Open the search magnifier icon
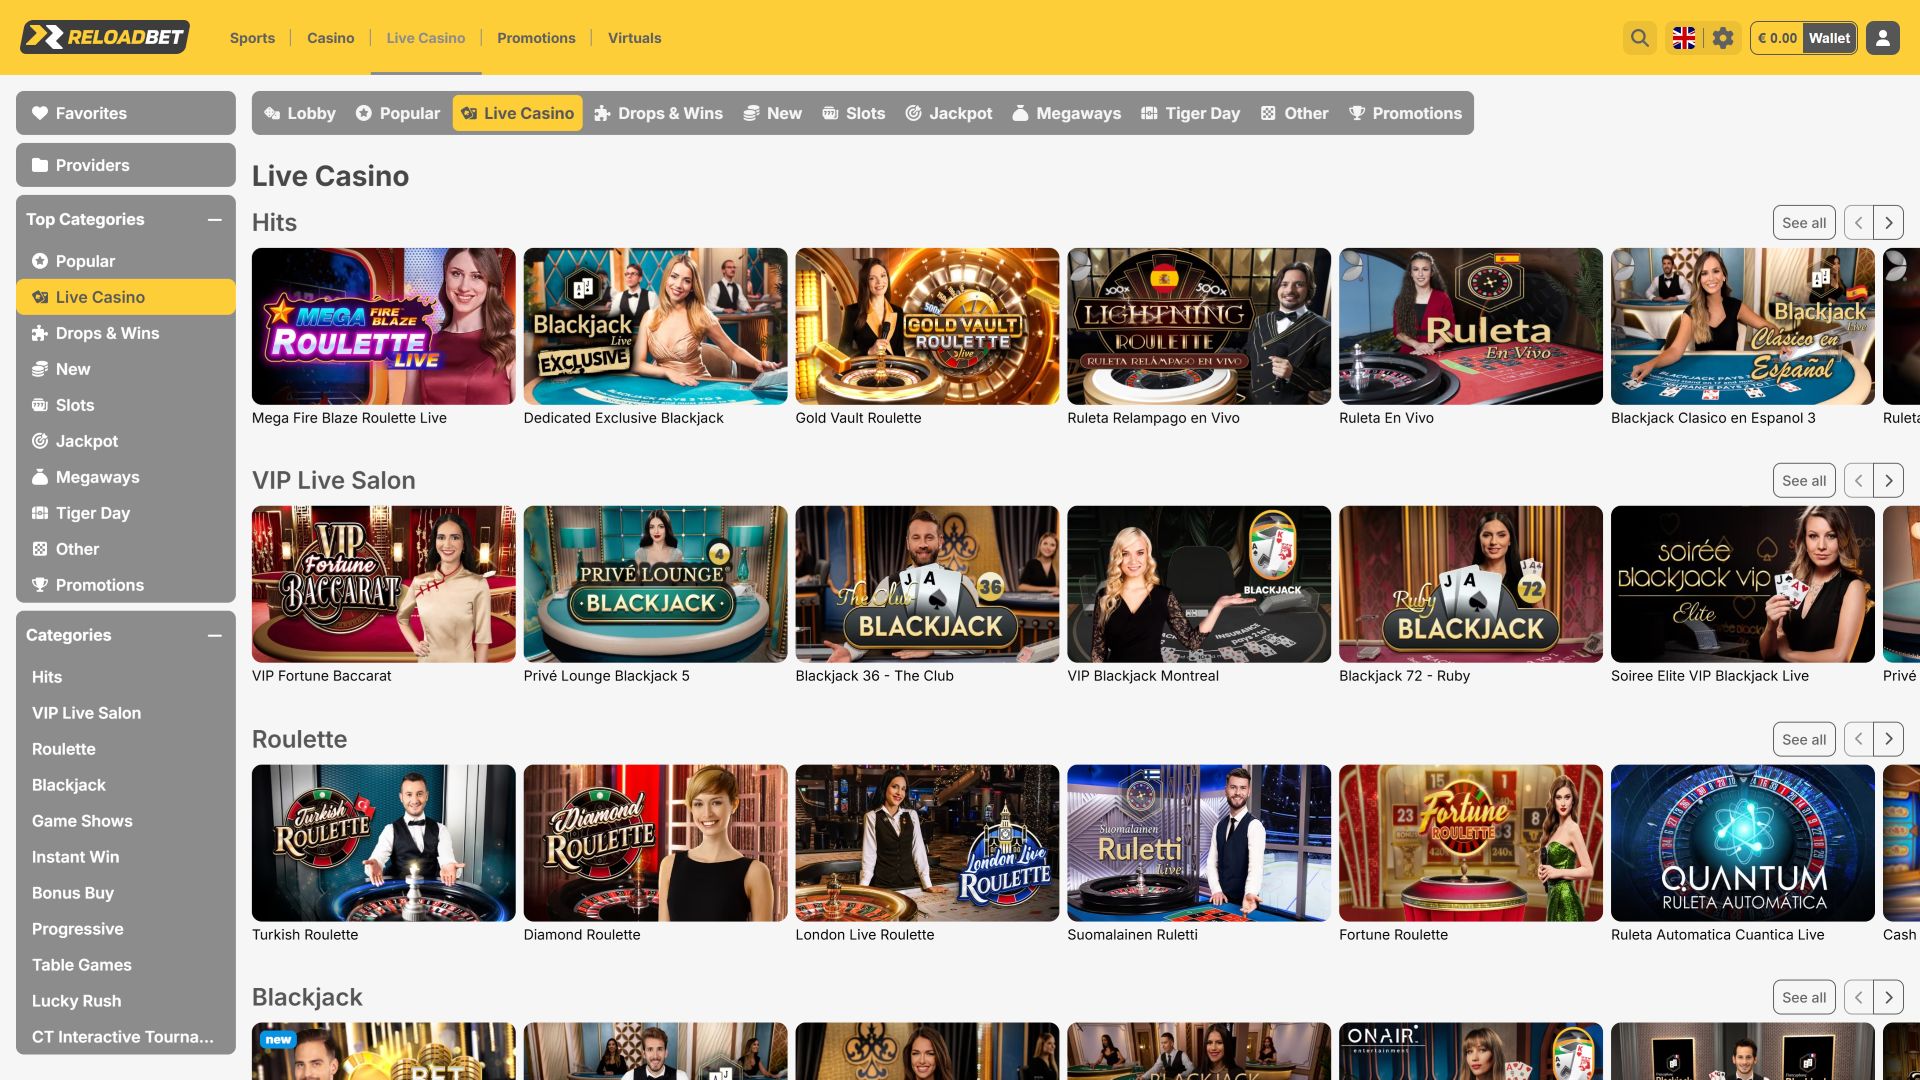The image size is (1920, 1080). coord(1639,38)
